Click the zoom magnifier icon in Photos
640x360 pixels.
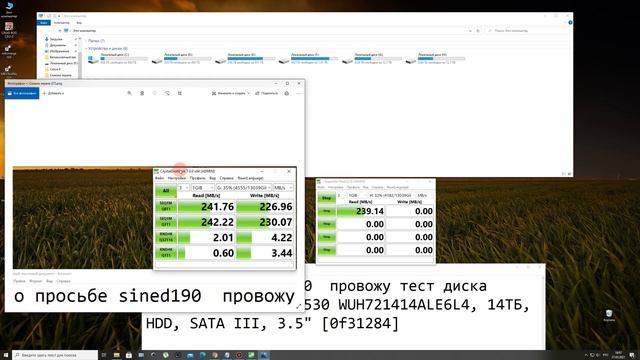129,93
